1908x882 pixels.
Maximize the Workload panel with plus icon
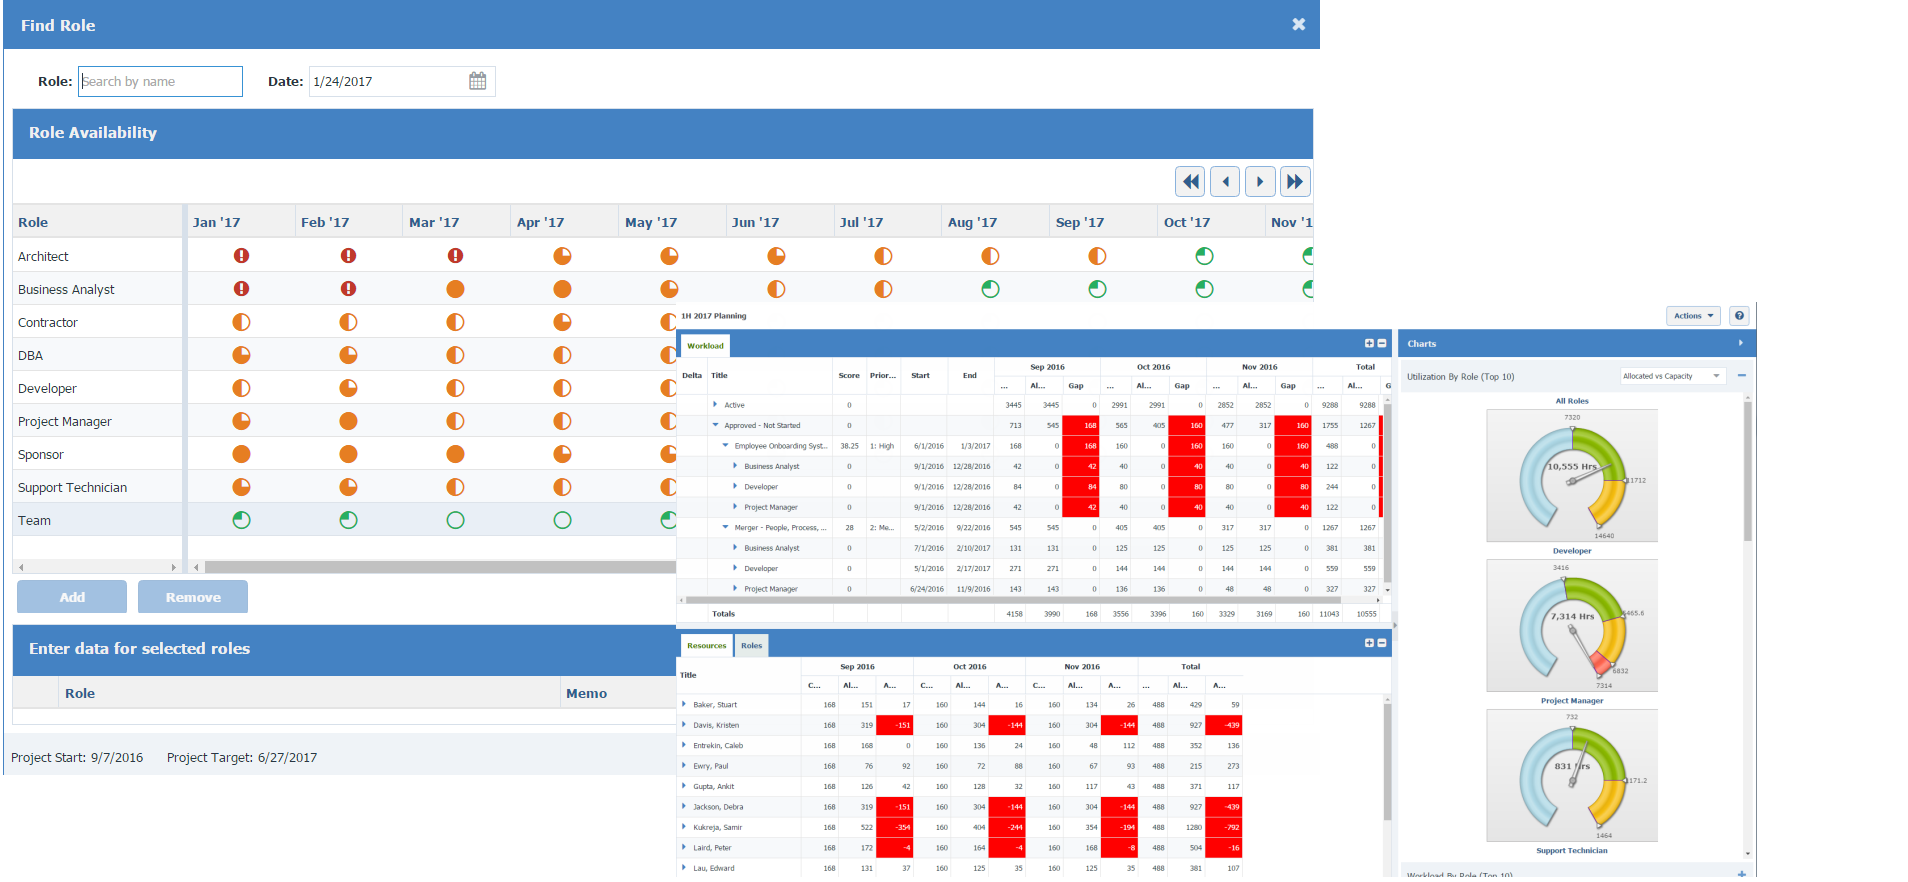(x=1369, y=343)
